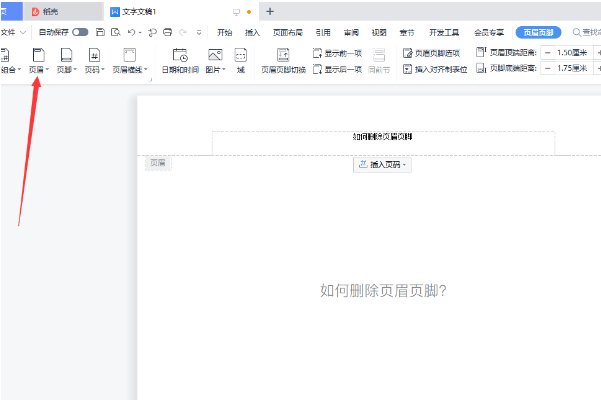This screenshot has height=400, width=601.
Task: Toggle the 自动保存 auto-save switch
Action: [80, 32]
